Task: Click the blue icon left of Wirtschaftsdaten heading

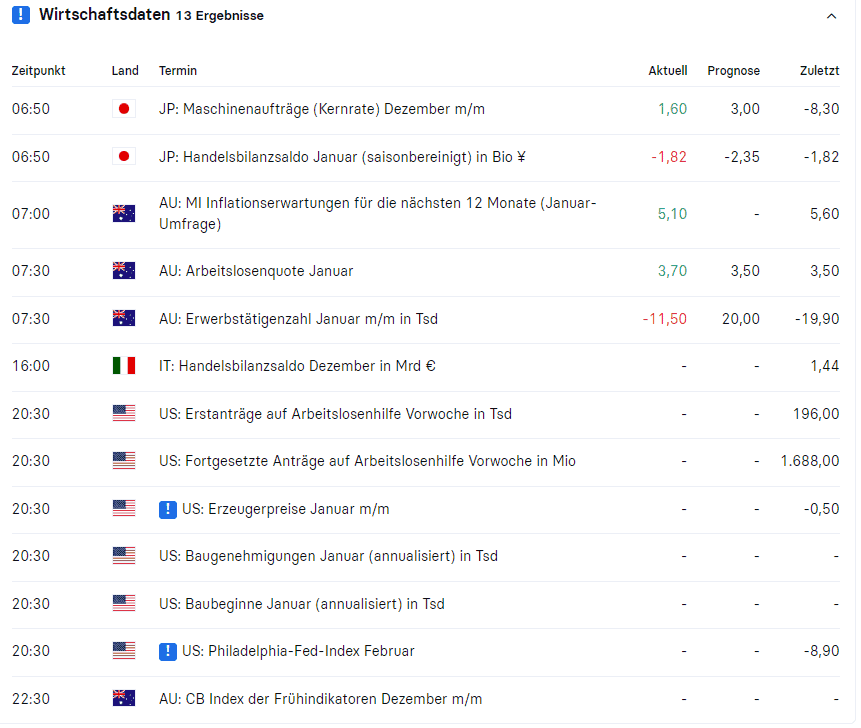Action: [x=17, y=15]
